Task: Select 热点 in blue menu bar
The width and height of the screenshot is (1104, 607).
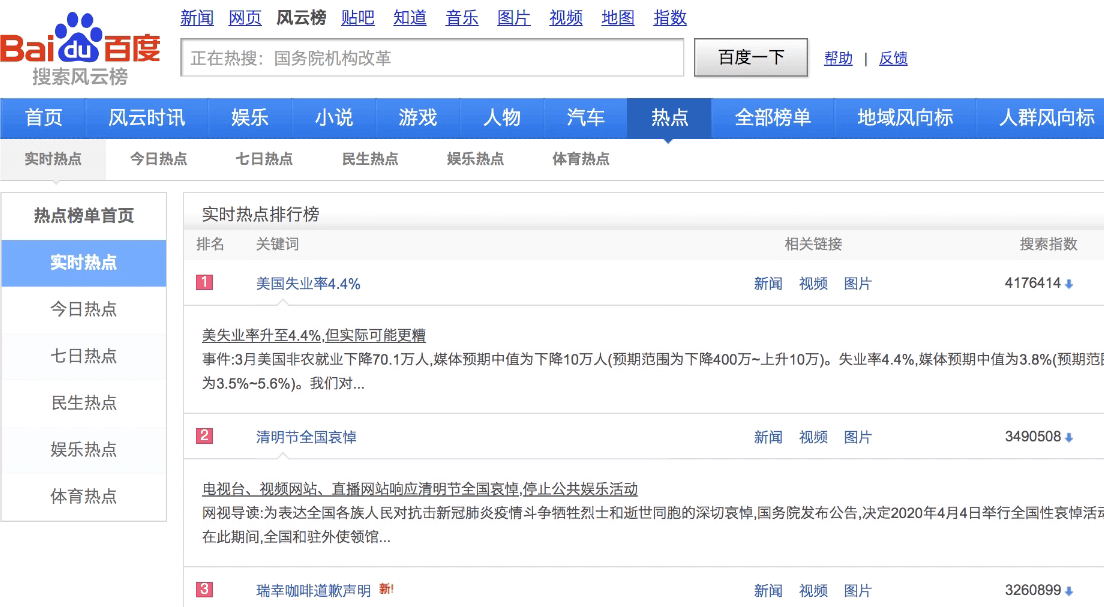Action: coord(669,118)
